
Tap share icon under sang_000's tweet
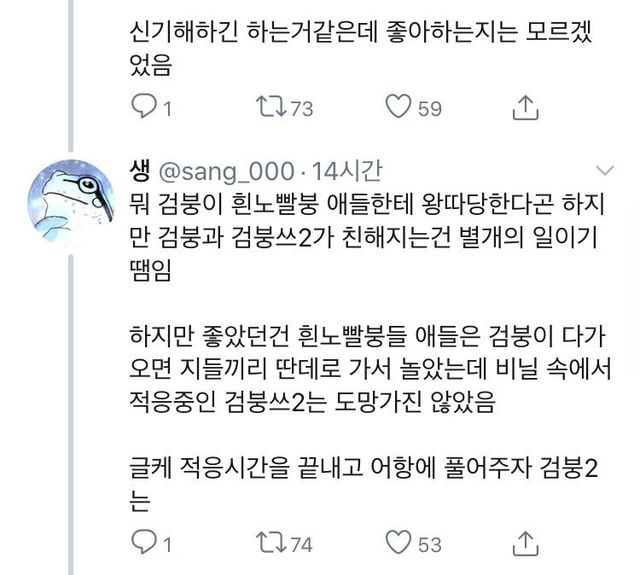click(x=527, y=543)
